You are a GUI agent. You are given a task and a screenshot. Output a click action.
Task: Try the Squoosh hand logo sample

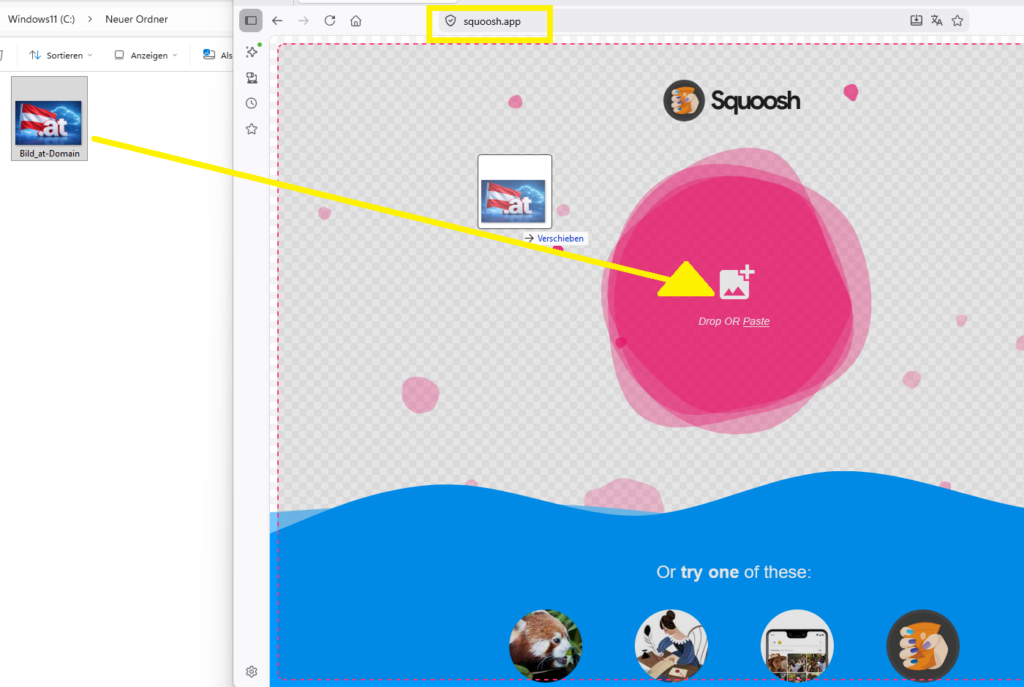click(923, 645)
